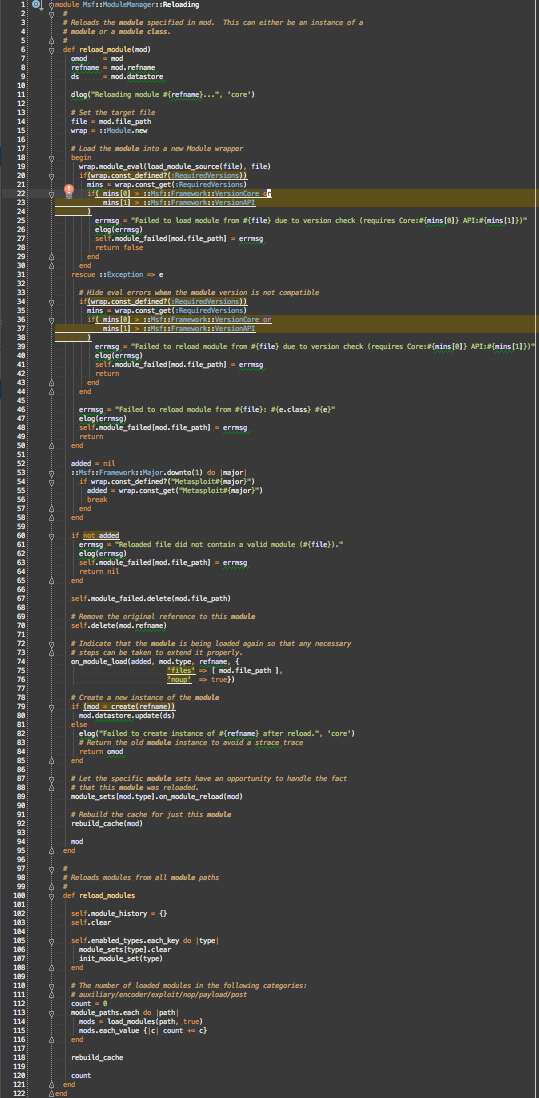Click 'count = 0' on line 112
Image resolution: width=539 pixels, height=1098 pixels.
(x=89, y=1003)
